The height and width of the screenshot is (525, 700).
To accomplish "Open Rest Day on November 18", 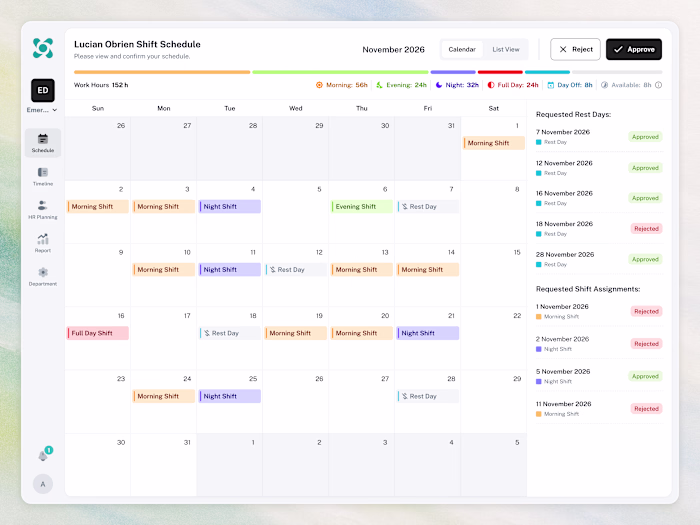I will point(229,333).
